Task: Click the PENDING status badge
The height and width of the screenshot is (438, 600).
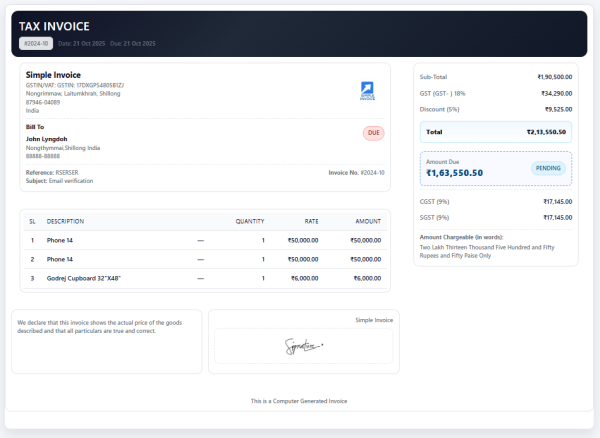Action: 547,168
